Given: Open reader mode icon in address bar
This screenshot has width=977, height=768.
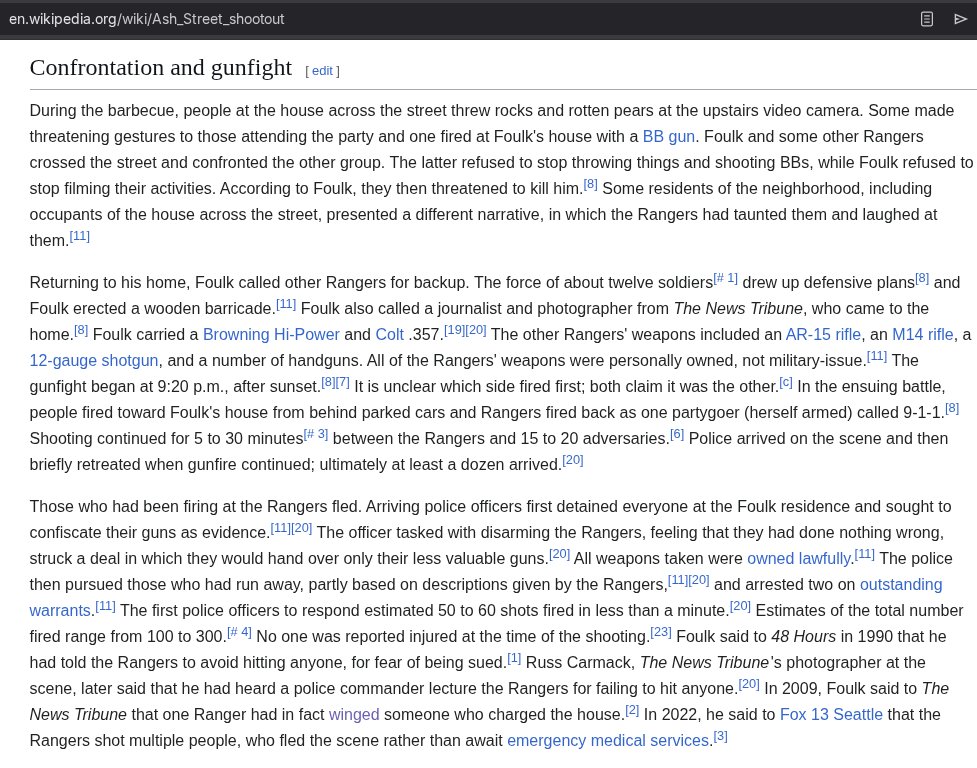Looking at the screenshot, I should (927, 19).
